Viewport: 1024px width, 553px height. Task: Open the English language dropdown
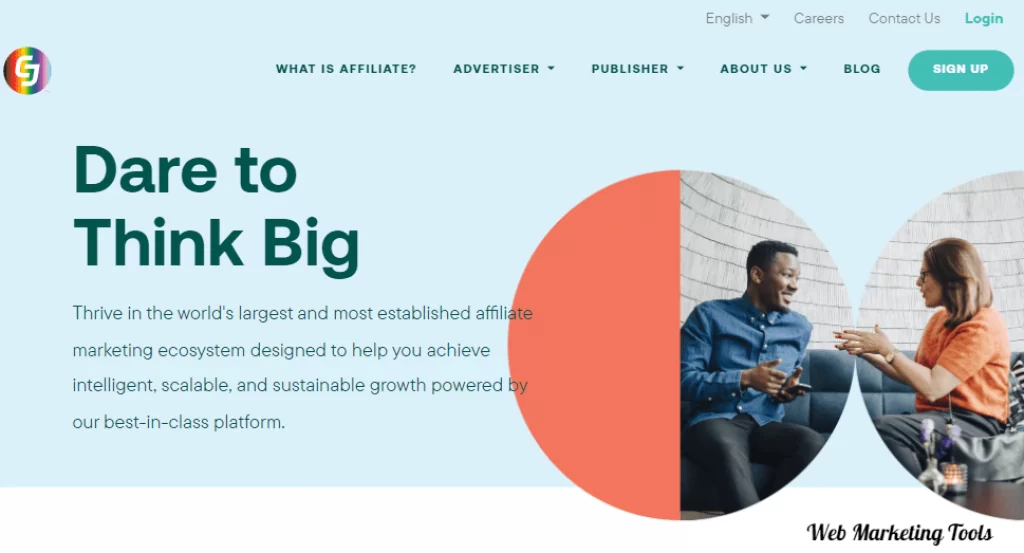click(x=737, y=18)
